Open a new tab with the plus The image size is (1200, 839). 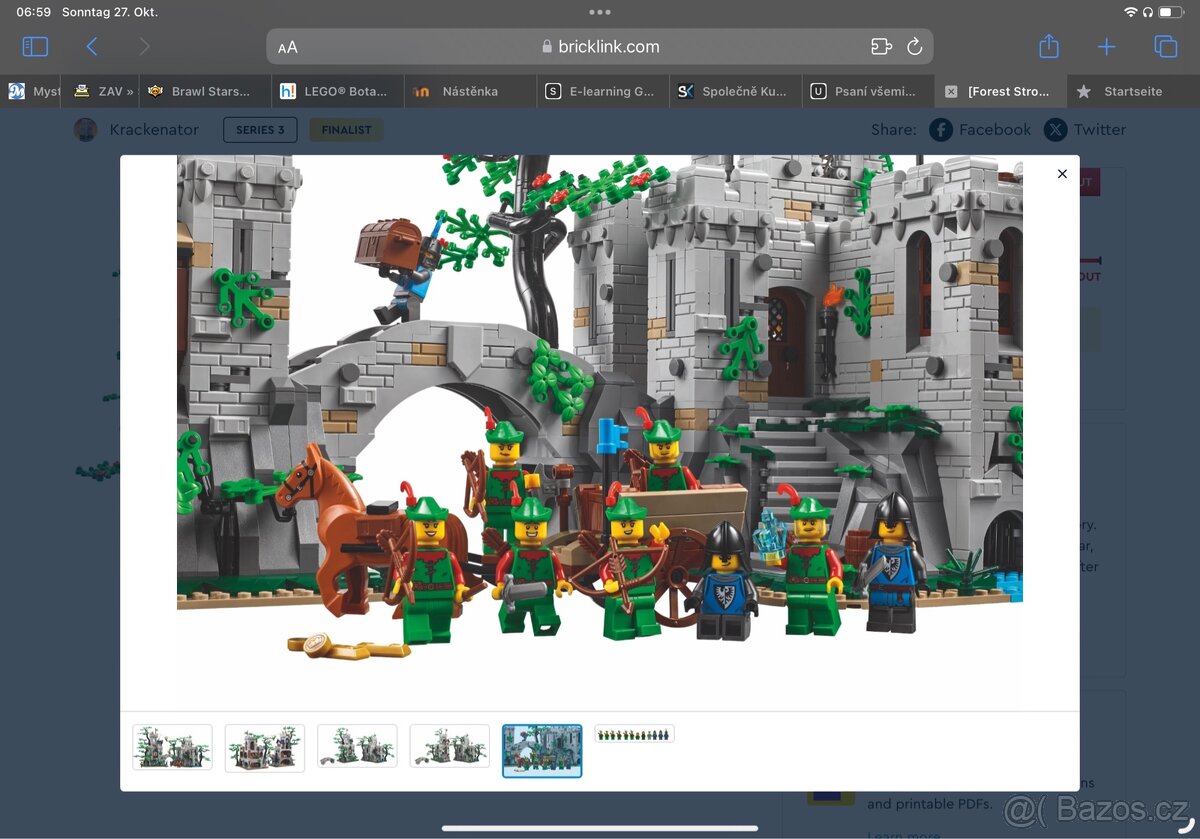1106,46
